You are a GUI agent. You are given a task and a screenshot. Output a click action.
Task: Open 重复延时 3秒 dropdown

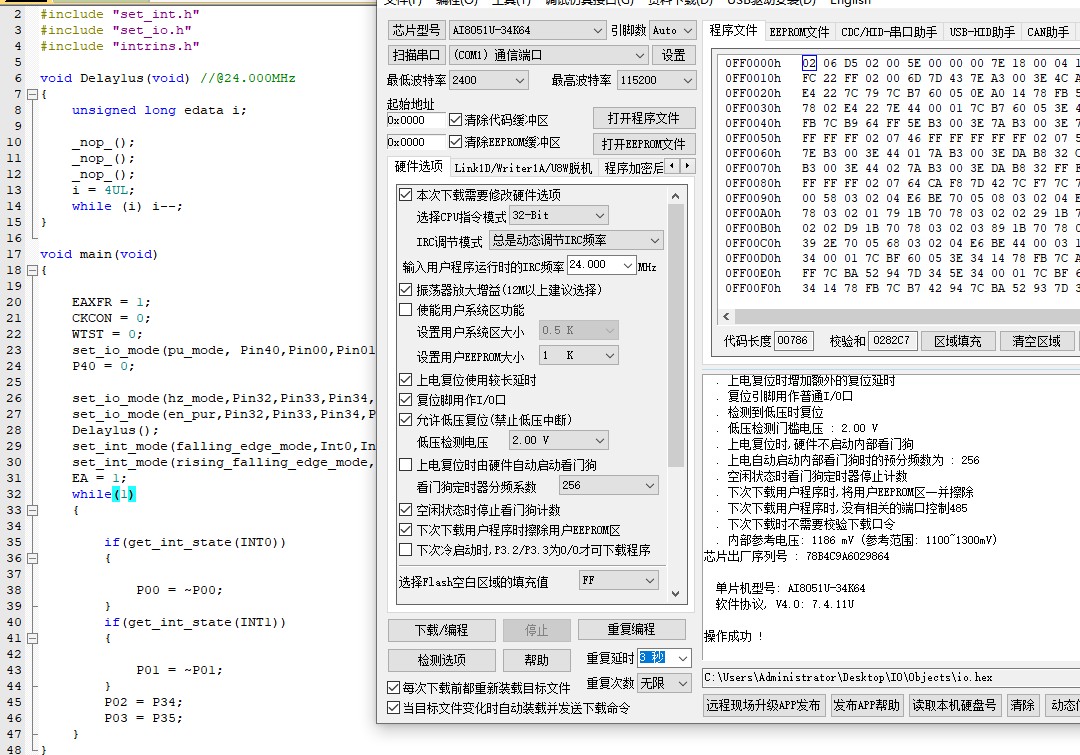[683, 659]
